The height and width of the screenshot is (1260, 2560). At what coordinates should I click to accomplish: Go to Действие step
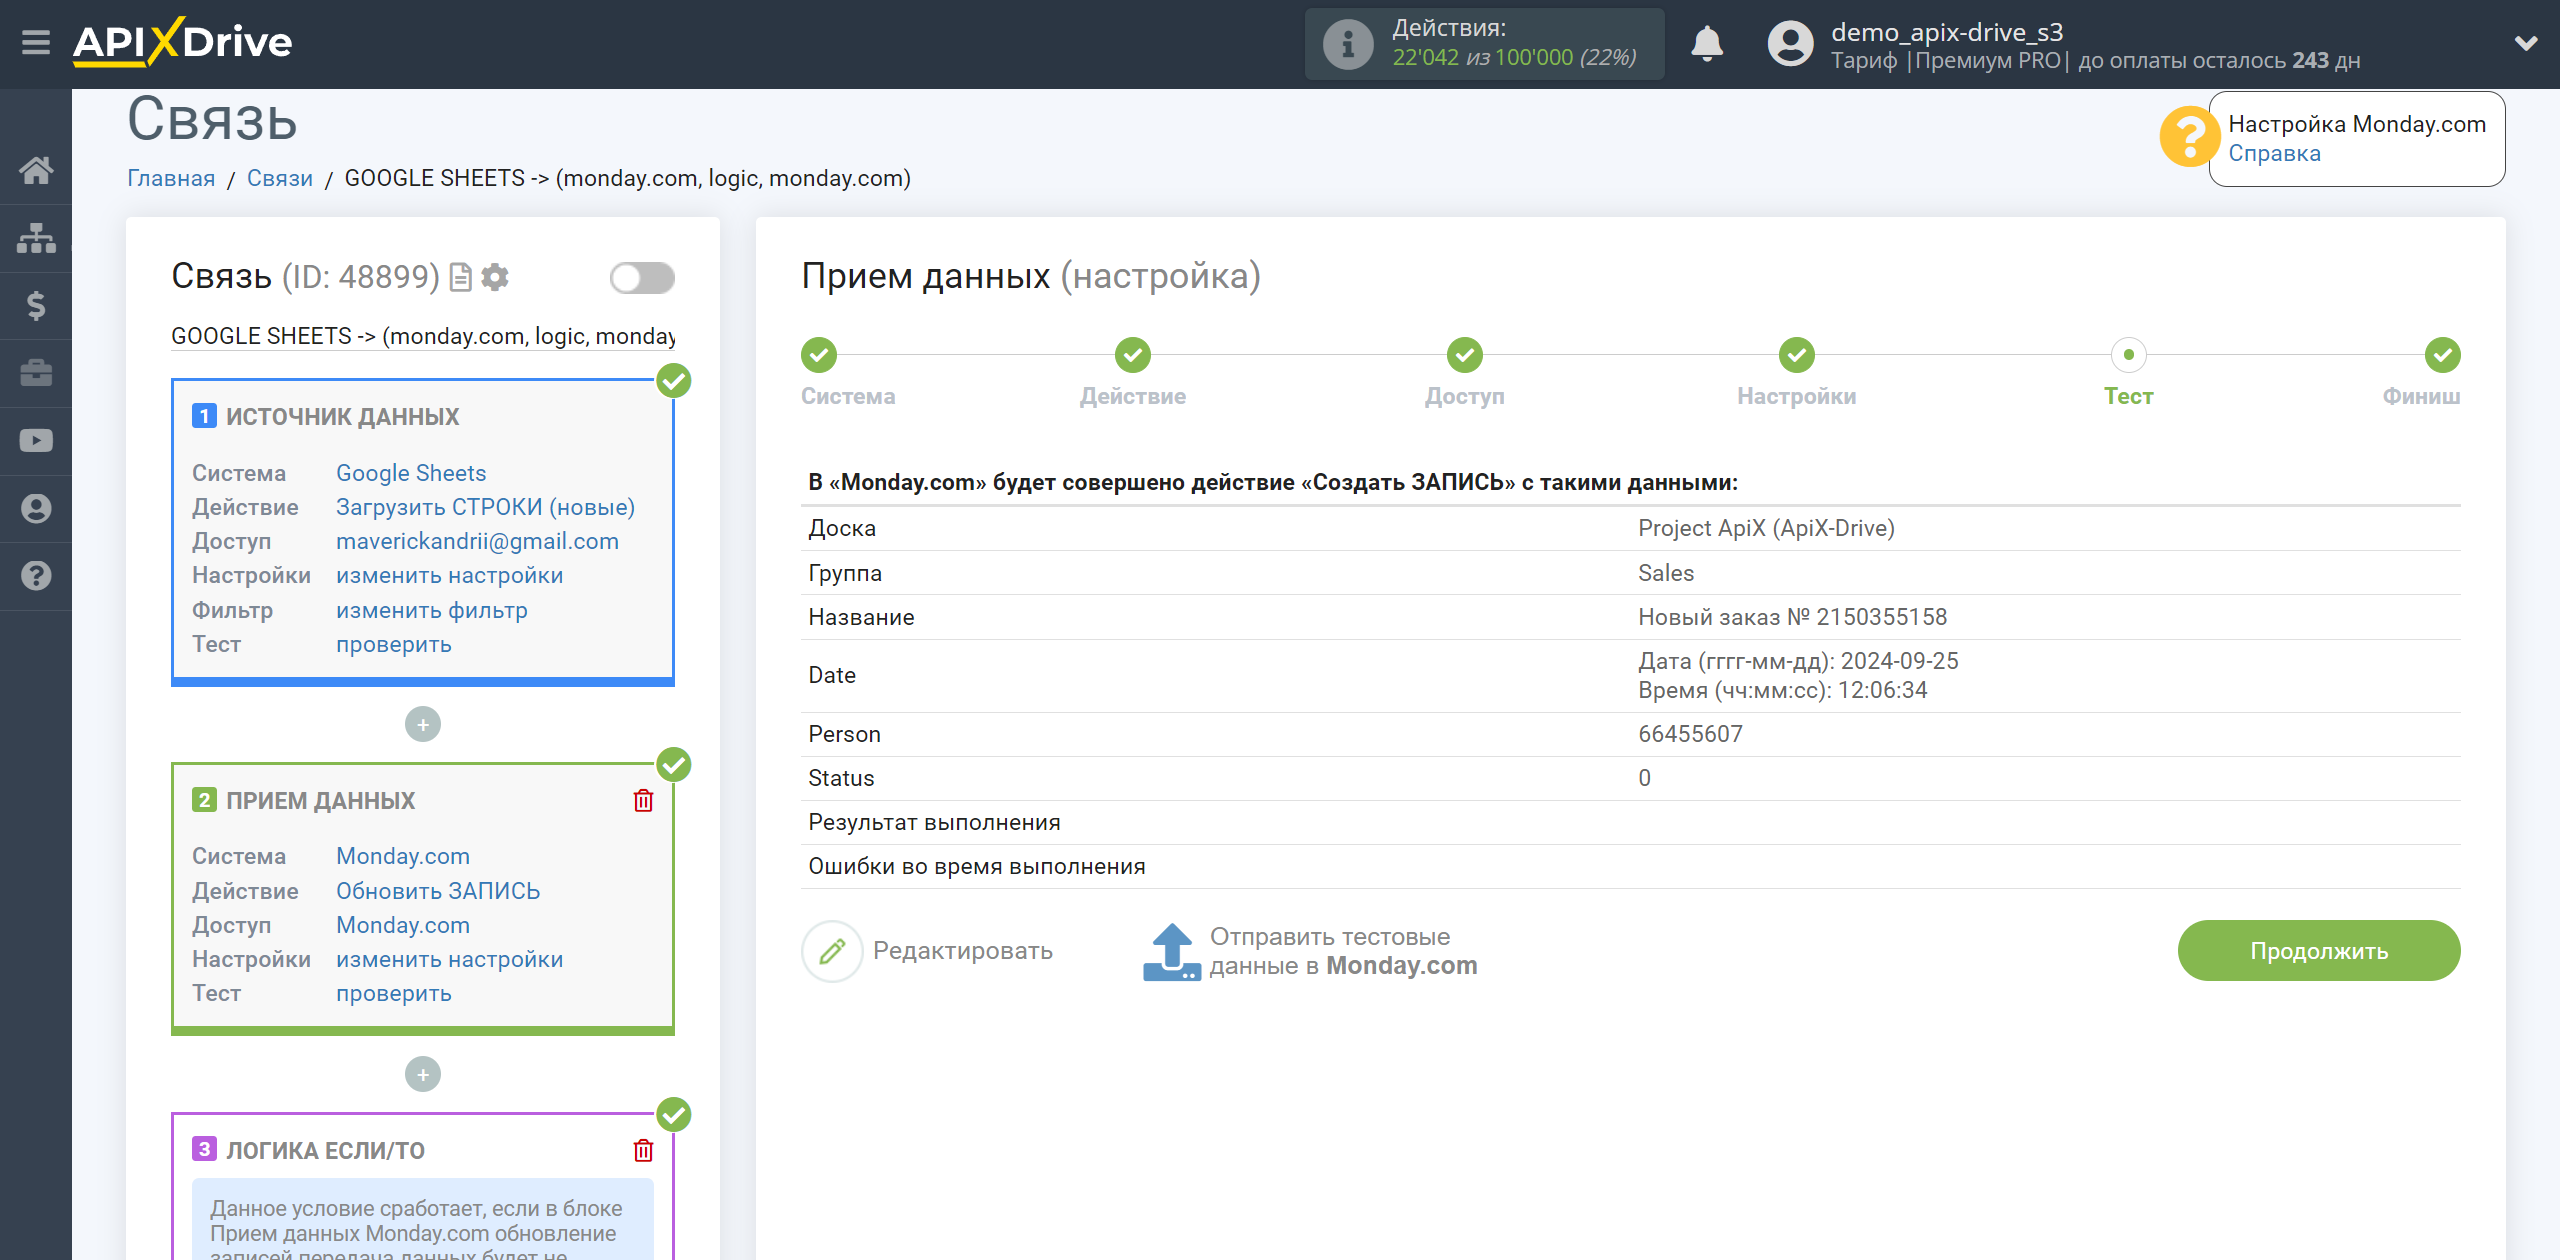pyautogui.click(x=1132, y=355)
